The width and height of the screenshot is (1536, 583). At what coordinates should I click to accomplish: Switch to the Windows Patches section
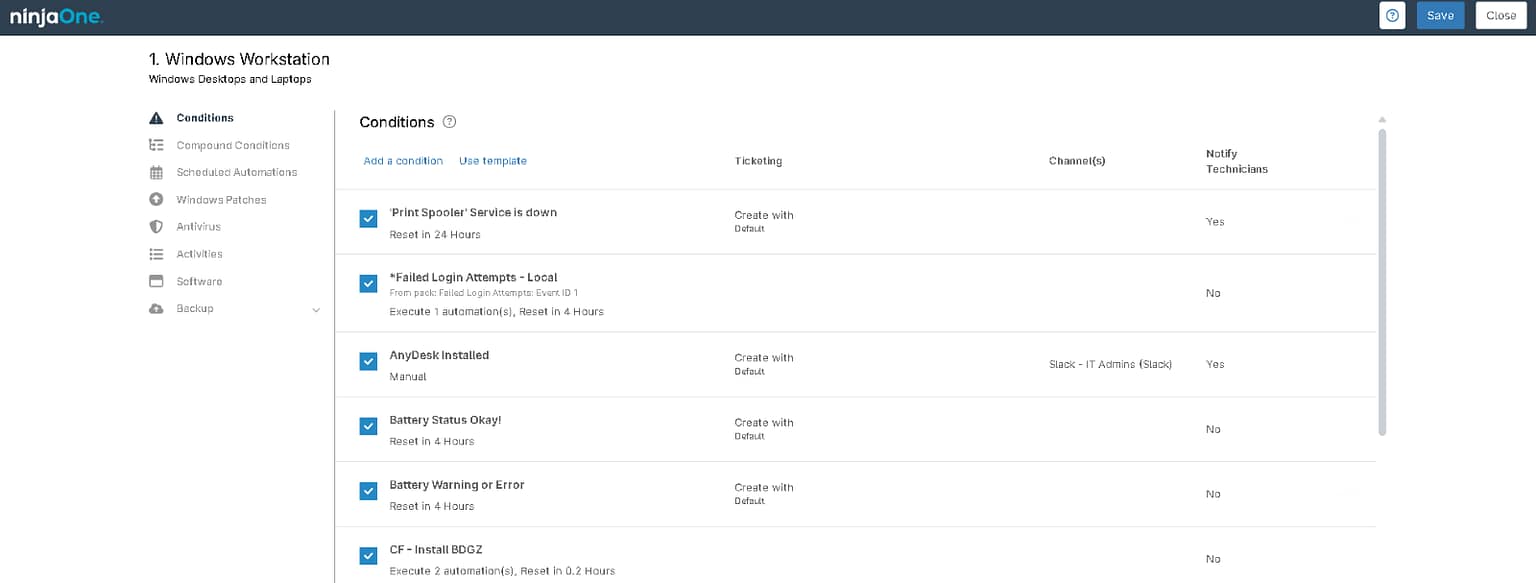tap(221, 200)
